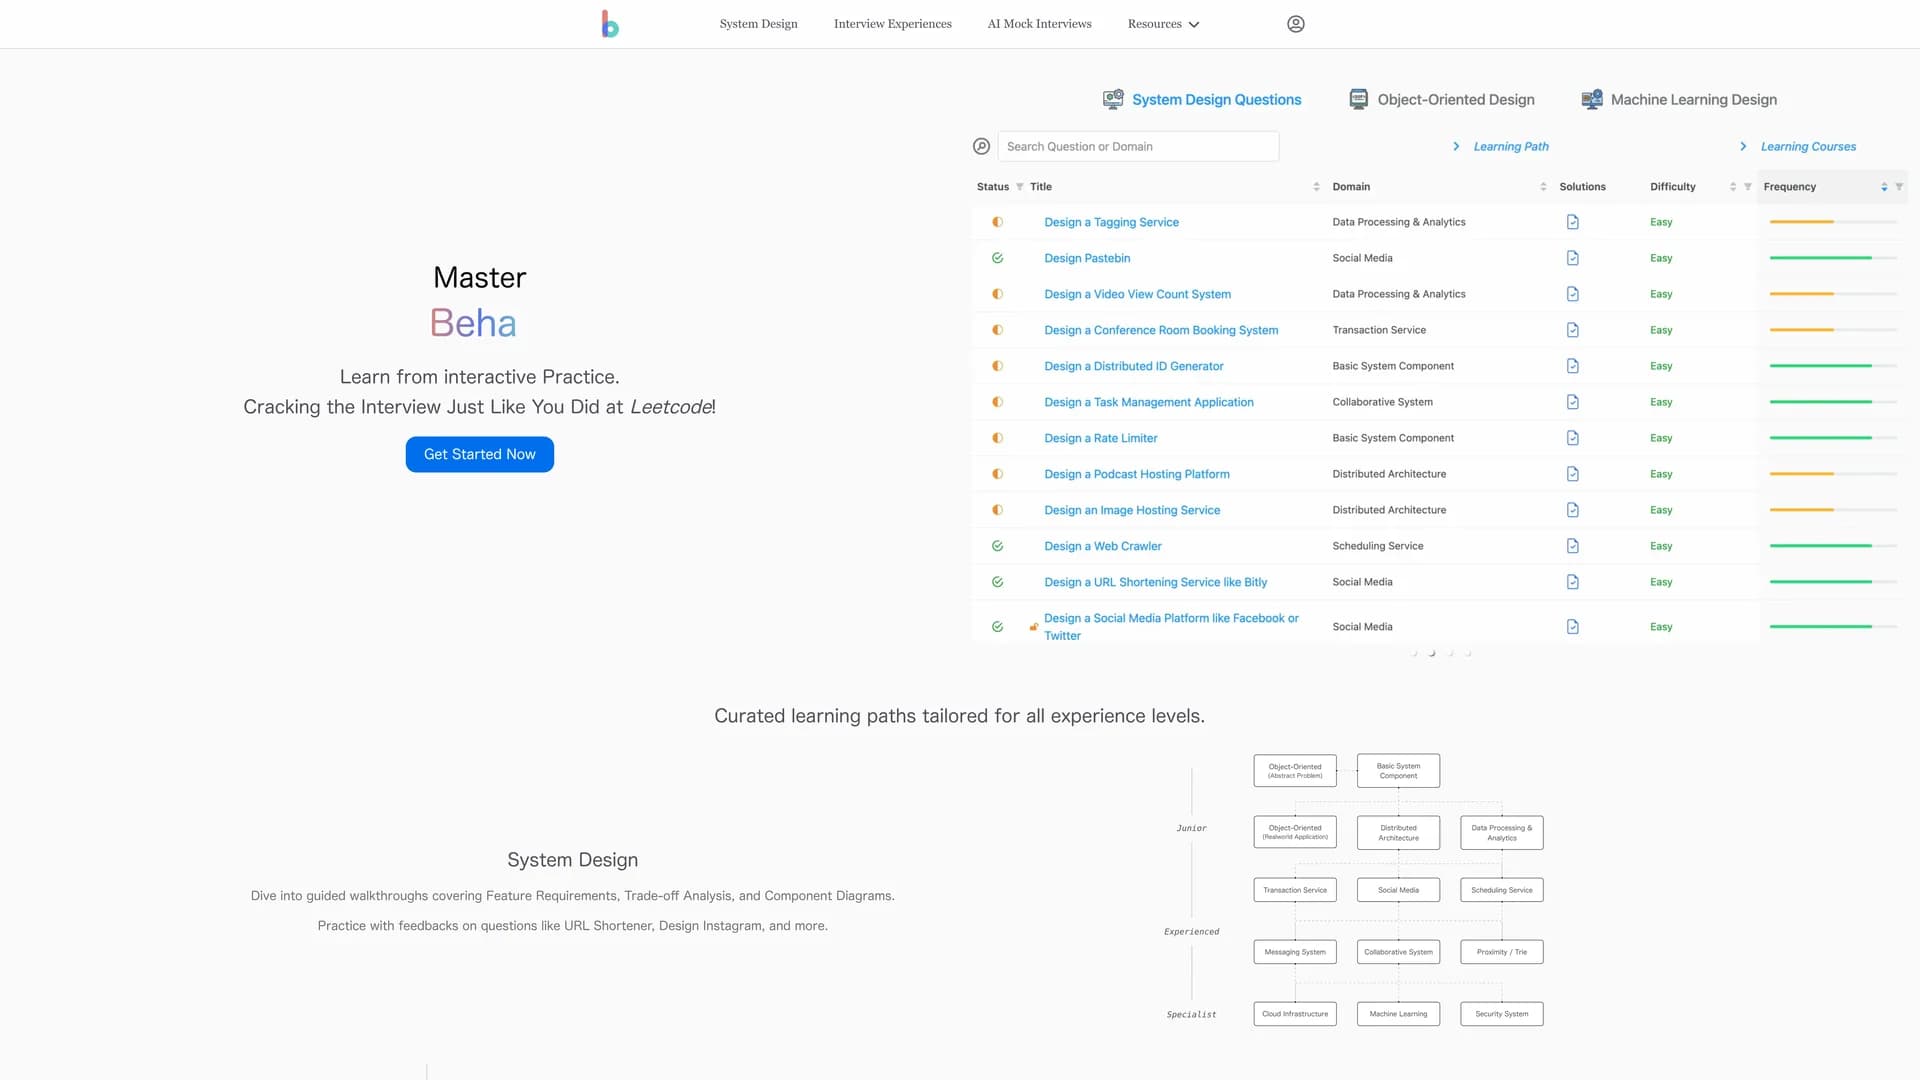
Task: Switch to Object-Oriented Design tab
Action: click(x=1455, y=99)
